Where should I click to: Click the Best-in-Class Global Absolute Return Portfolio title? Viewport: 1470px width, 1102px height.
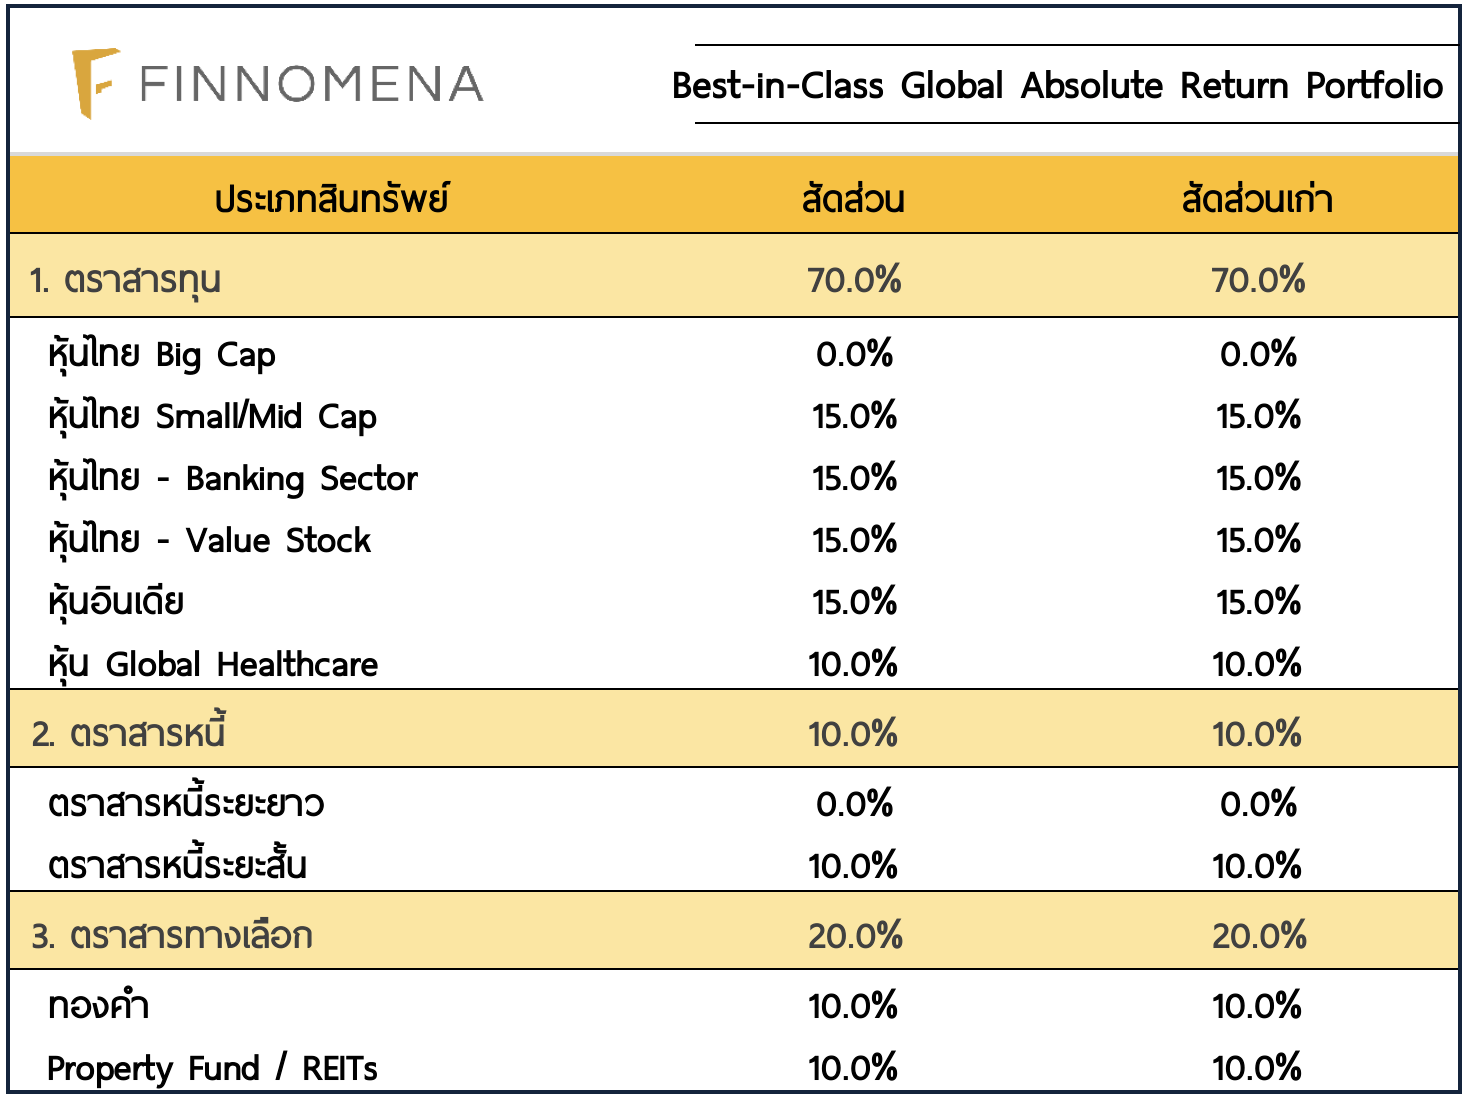click(x=1057, y=86)
